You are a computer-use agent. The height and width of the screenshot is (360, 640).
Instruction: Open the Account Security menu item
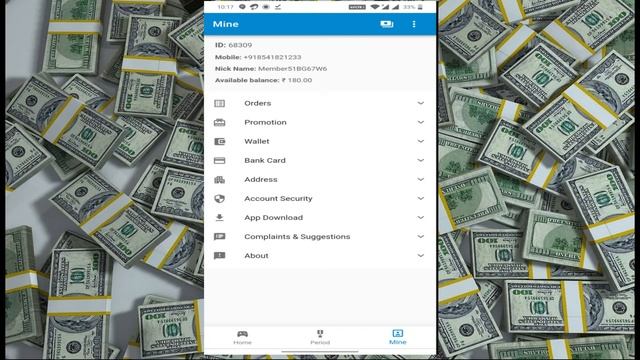tap(320, 198)
